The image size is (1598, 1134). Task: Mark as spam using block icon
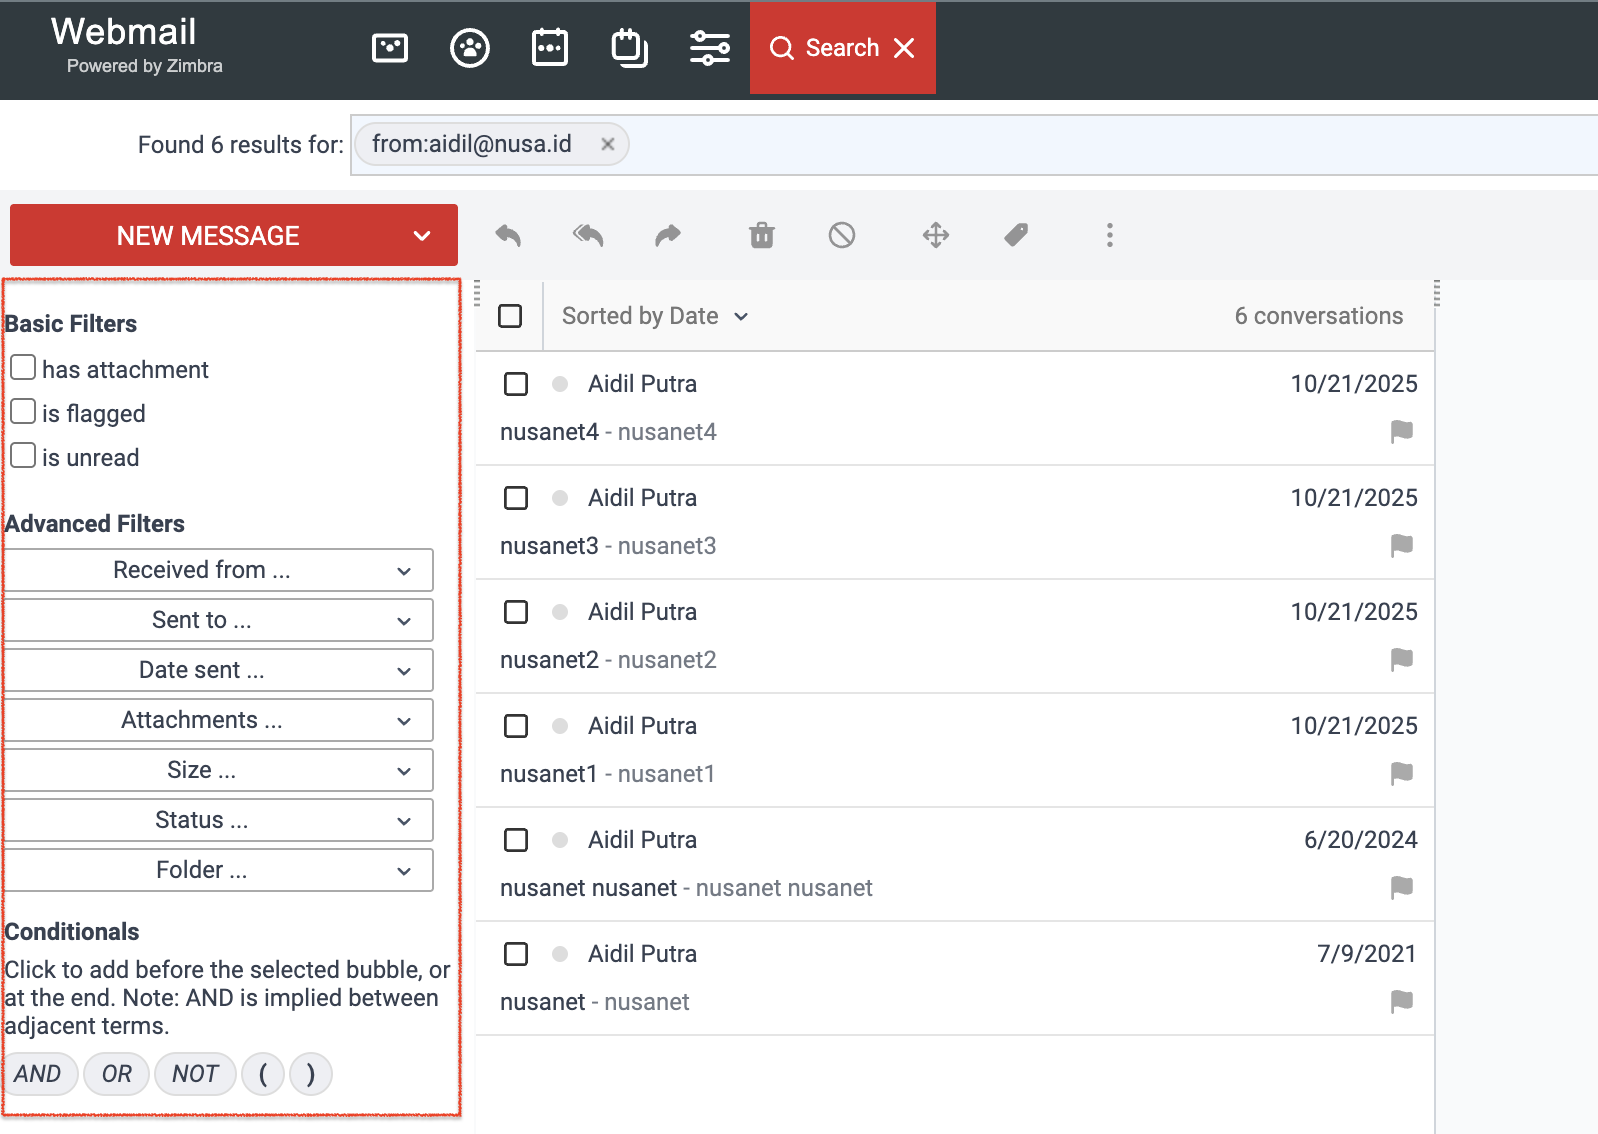[842, 235]
